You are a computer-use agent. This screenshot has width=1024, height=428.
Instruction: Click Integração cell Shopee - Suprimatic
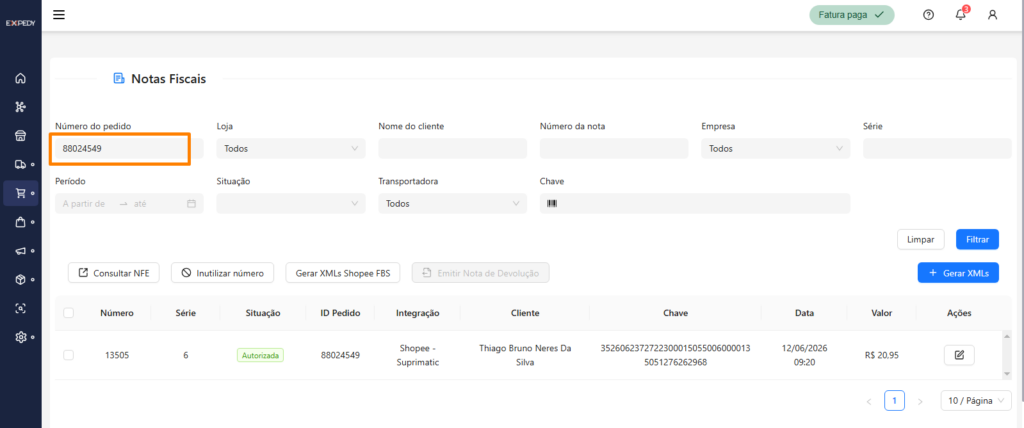point(418,355)
